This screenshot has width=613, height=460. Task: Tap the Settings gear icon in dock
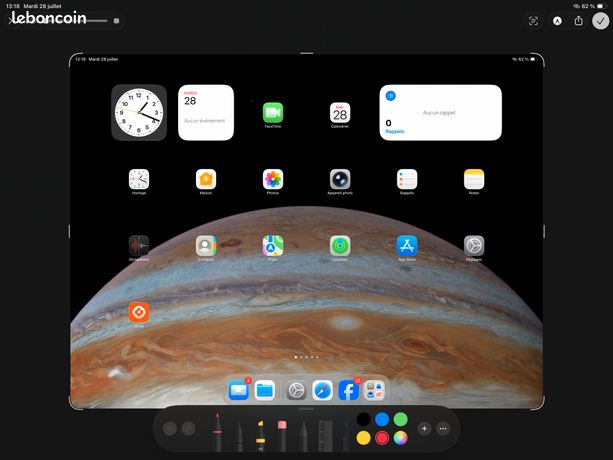click(296, 390)
